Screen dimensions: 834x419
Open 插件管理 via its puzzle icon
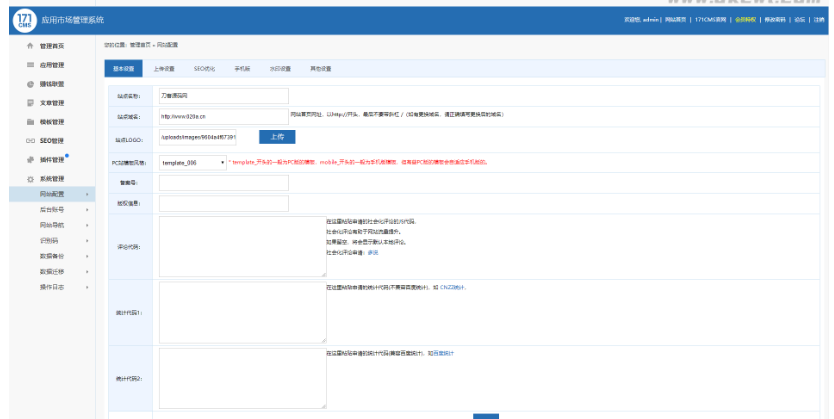pyautogui.click(x=30, y=160)
